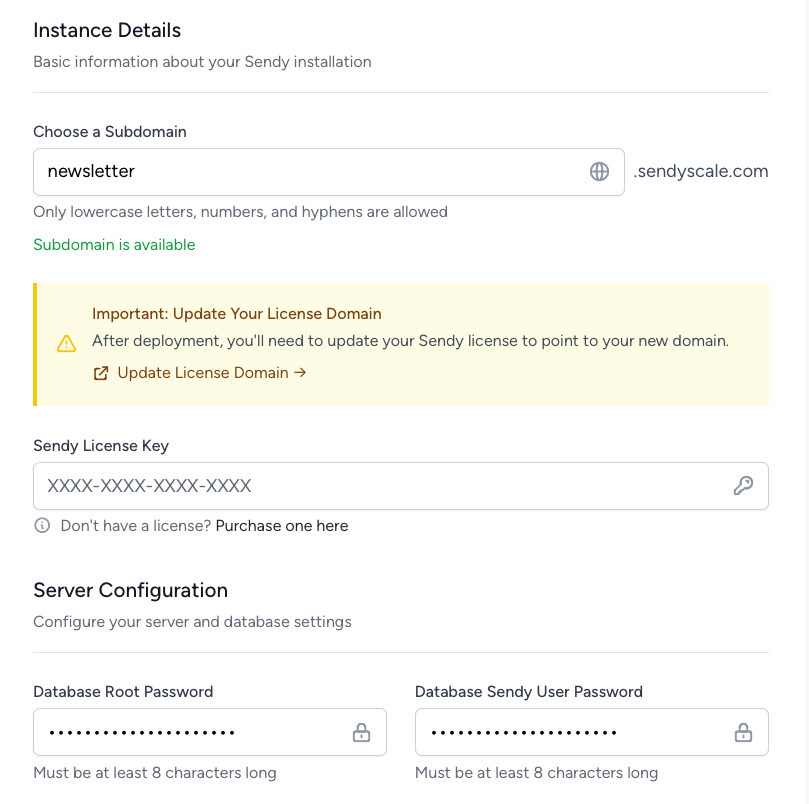Screen dimensions: 809x804
Task: Focus the Database Sendy User Password field
Action: coord(592,732)
